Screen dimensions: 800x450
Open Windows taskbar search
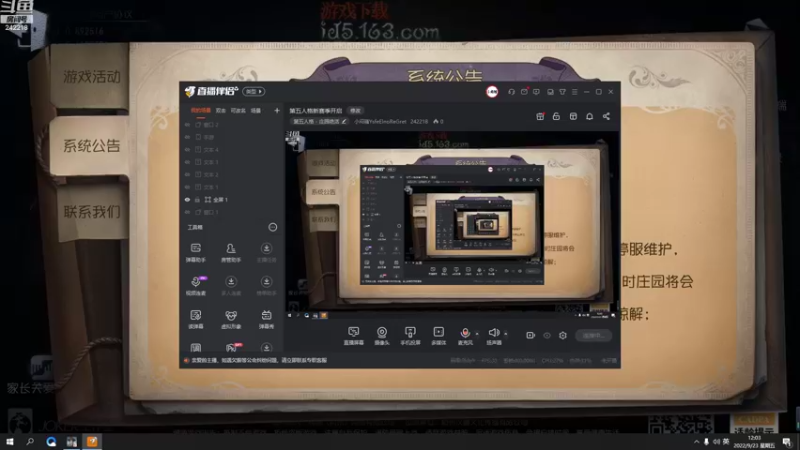pos(30,442)
